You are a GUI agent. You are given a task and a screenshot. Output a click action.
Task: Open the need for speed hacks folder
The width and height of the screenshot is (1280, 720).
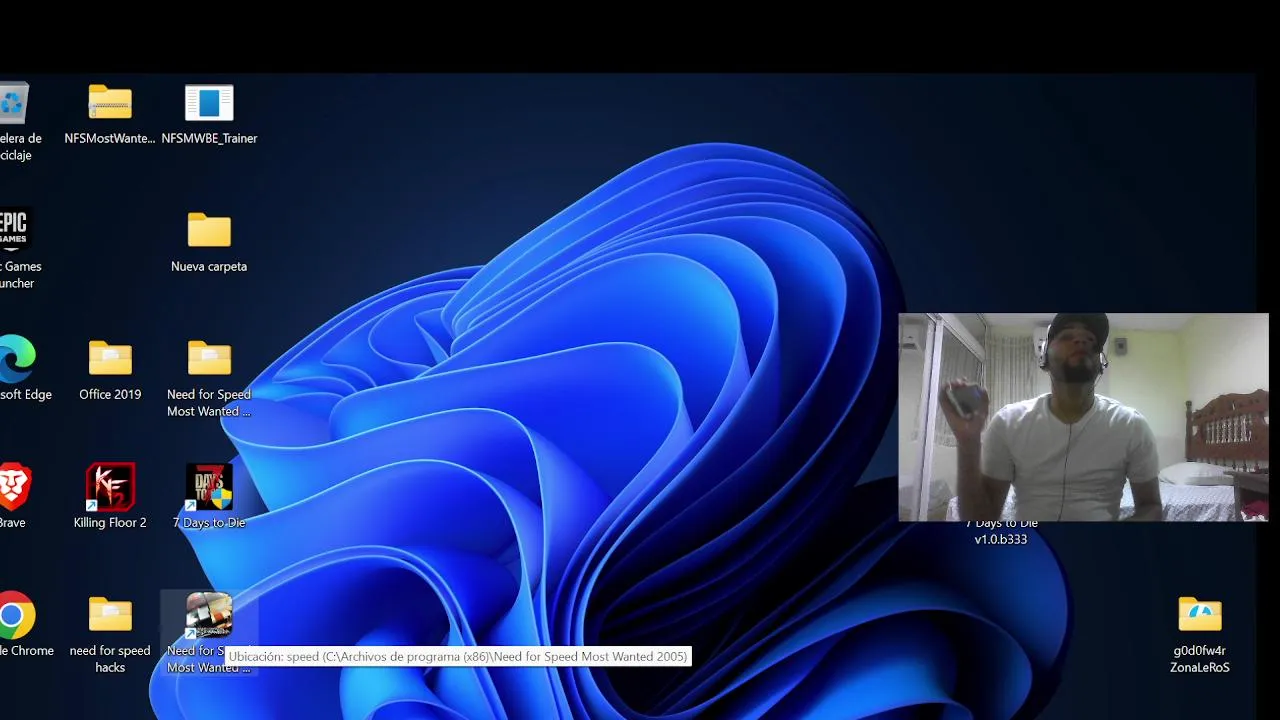pyautogui.click(x=110, y=614)
